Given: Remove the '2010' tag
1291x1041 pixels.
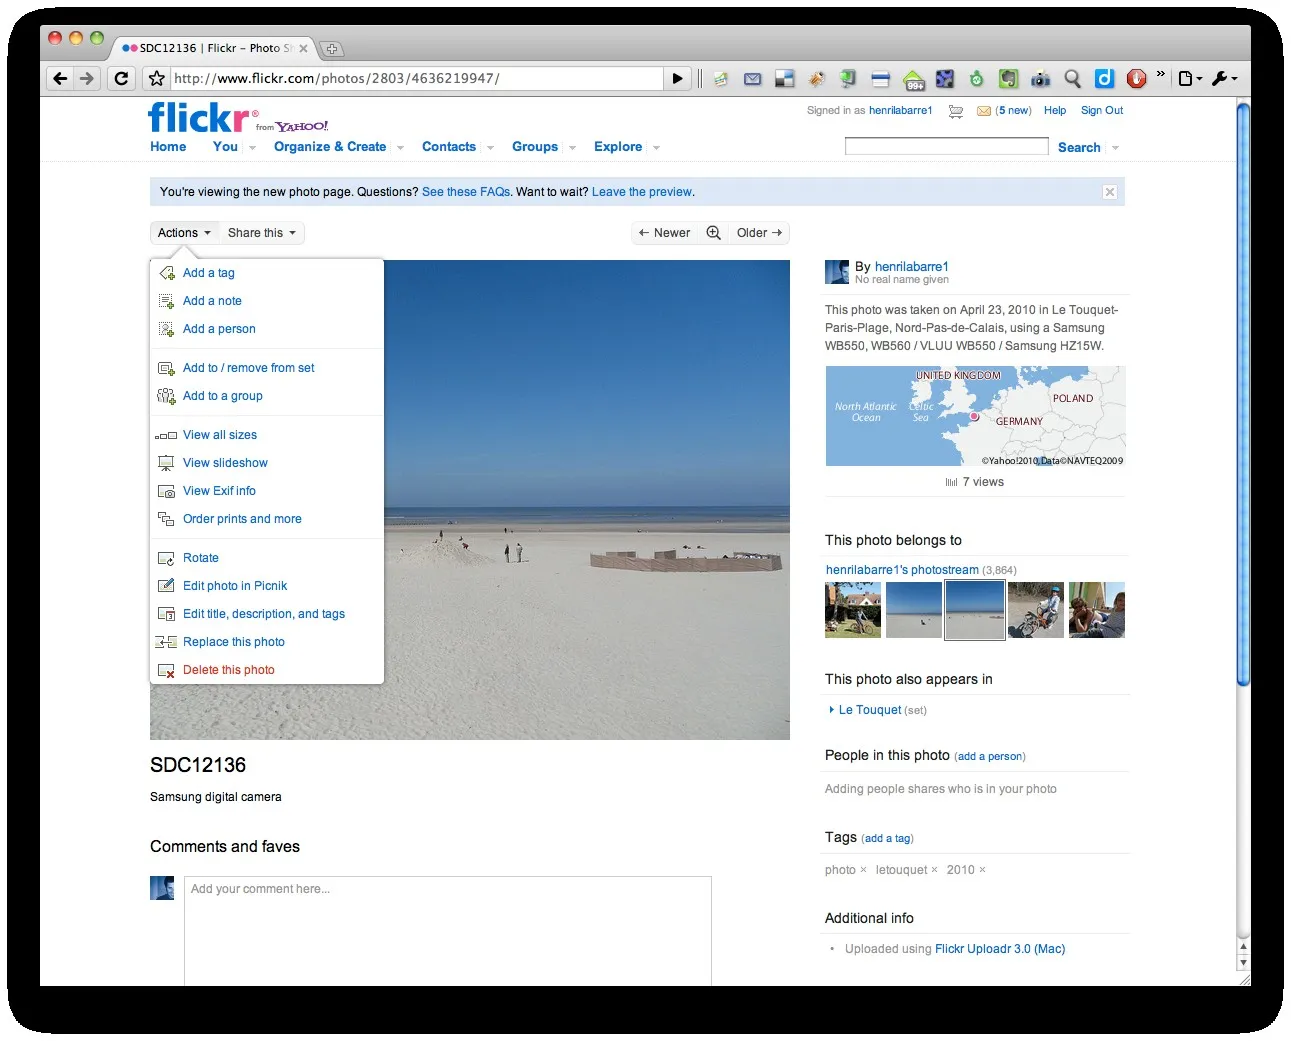Looking at the screenshot, I should (982, 870).
